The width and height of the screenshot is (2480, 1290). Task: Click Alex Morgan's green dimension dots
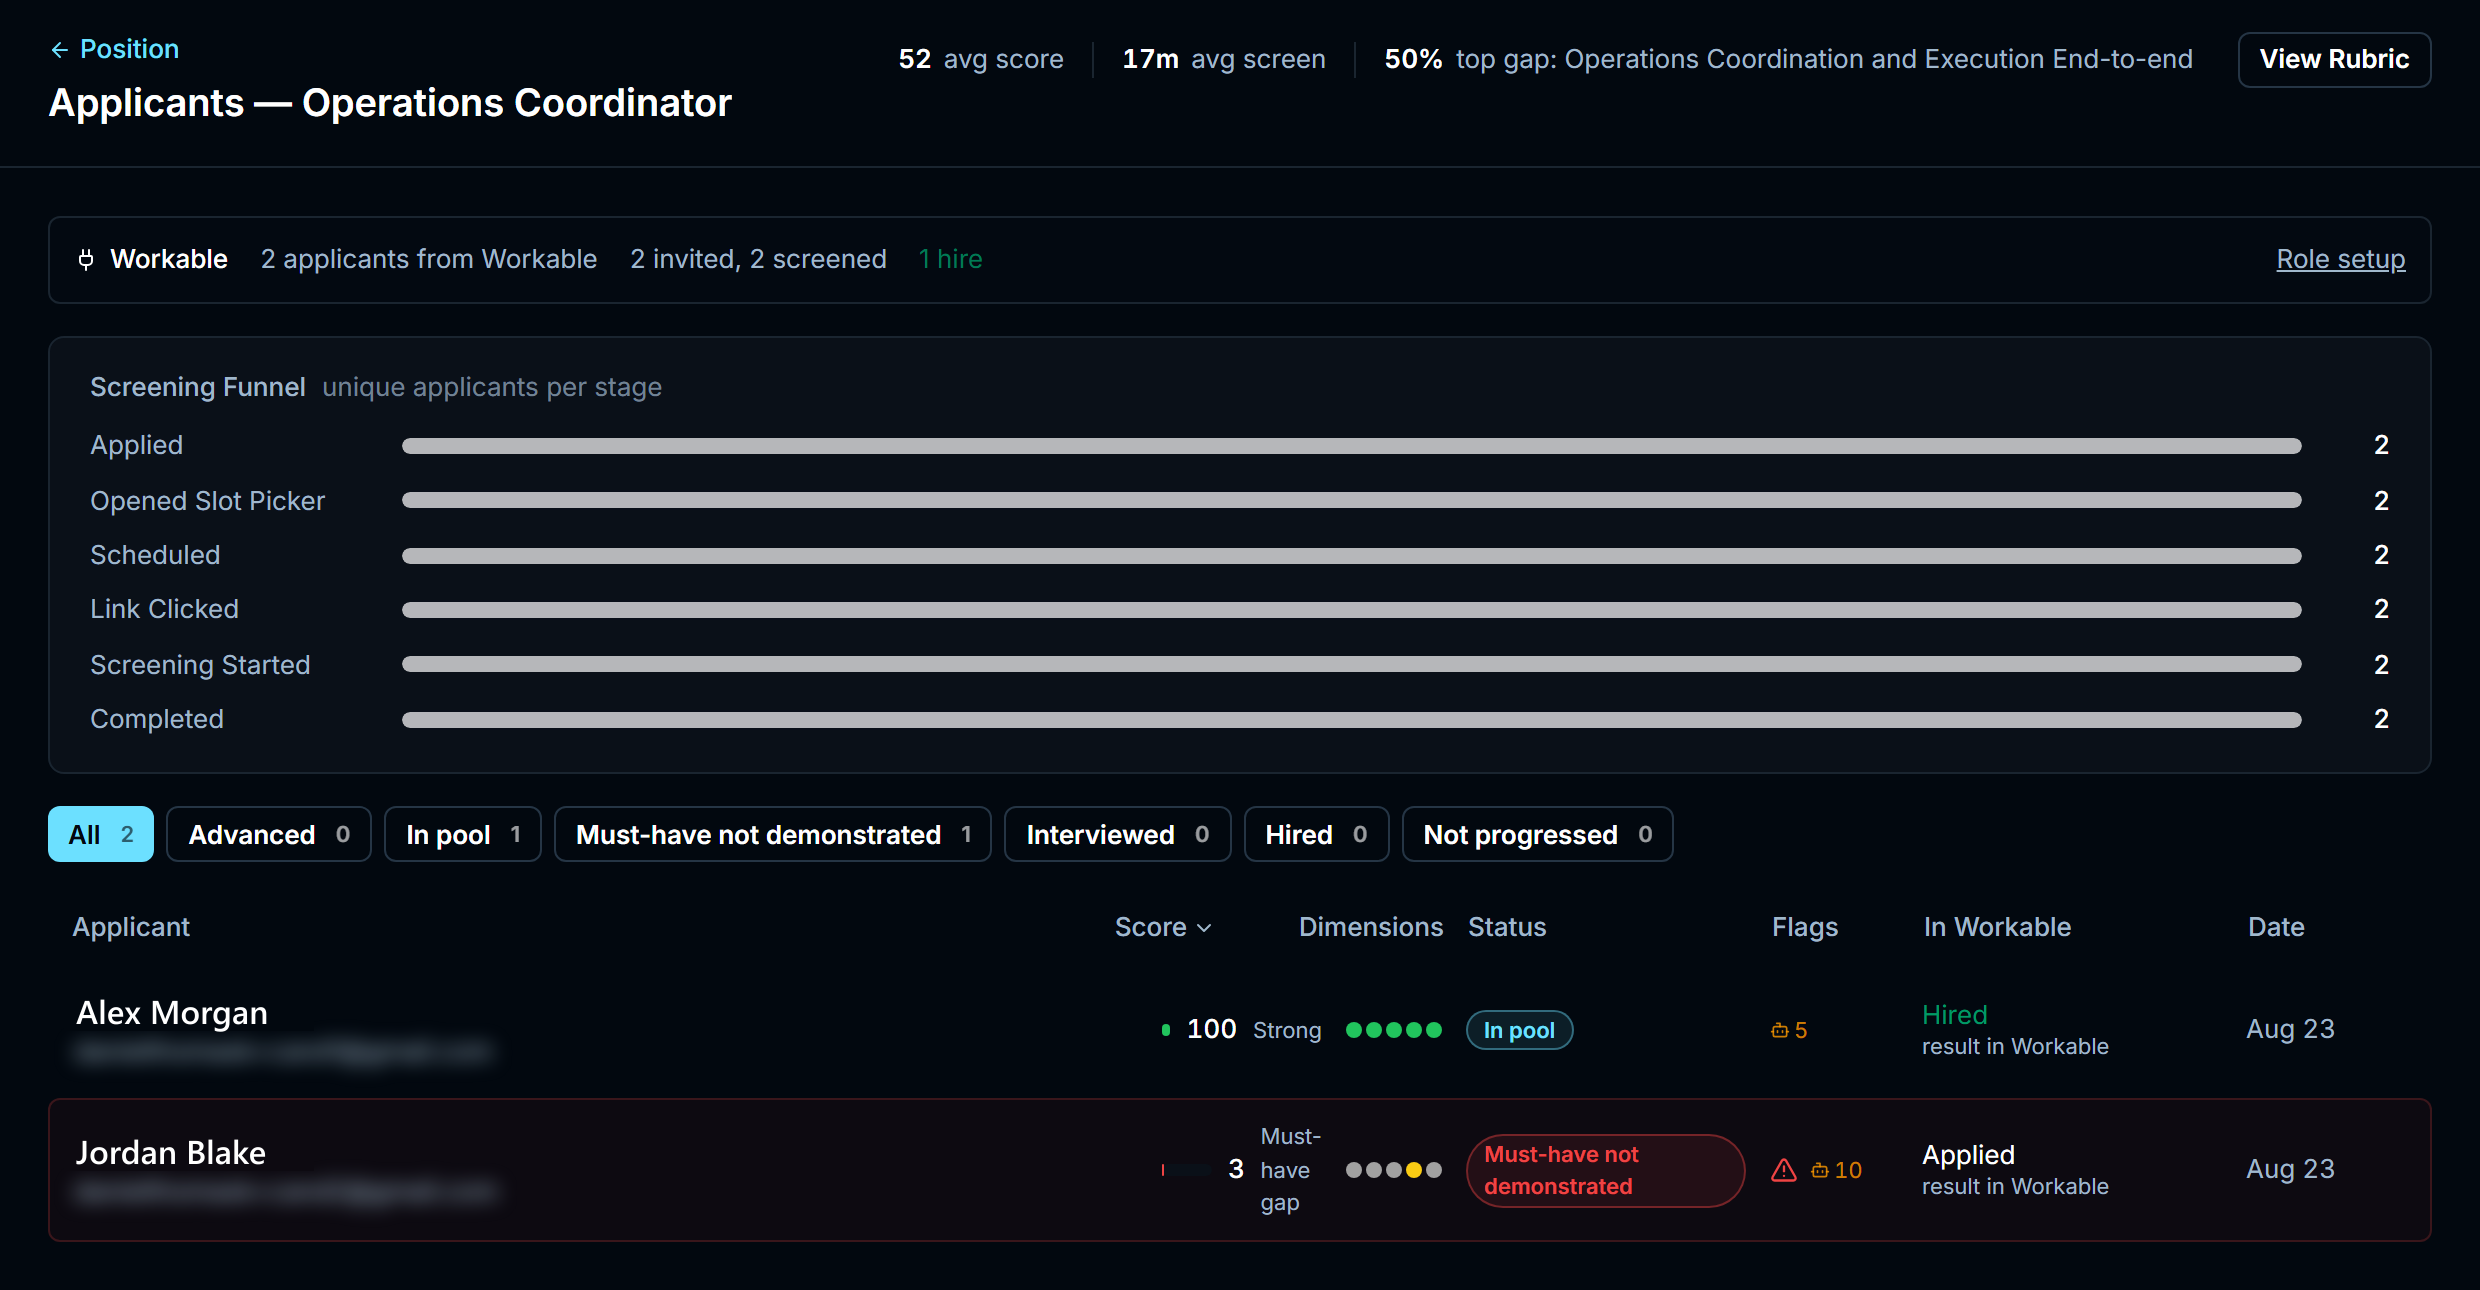(x=1394, y=1030)
